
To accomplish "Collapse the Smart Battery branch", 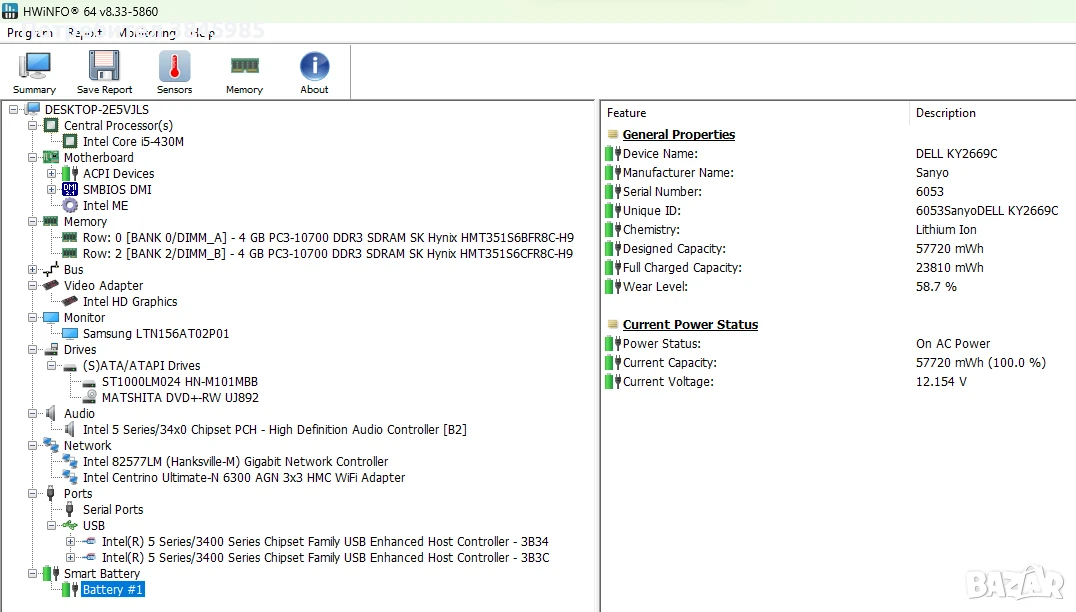I will [x=32, y=573].
